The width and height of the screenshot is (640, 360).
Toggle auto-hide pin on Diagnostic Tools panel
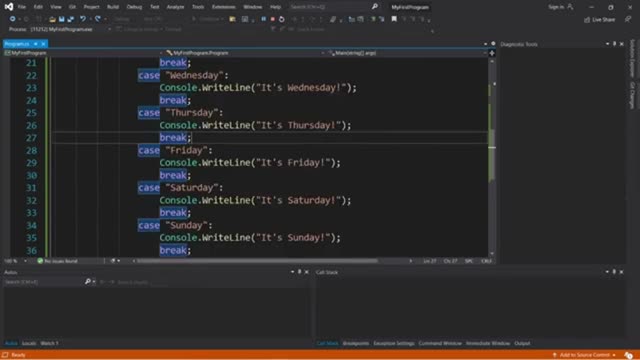[x=614, y=44]
